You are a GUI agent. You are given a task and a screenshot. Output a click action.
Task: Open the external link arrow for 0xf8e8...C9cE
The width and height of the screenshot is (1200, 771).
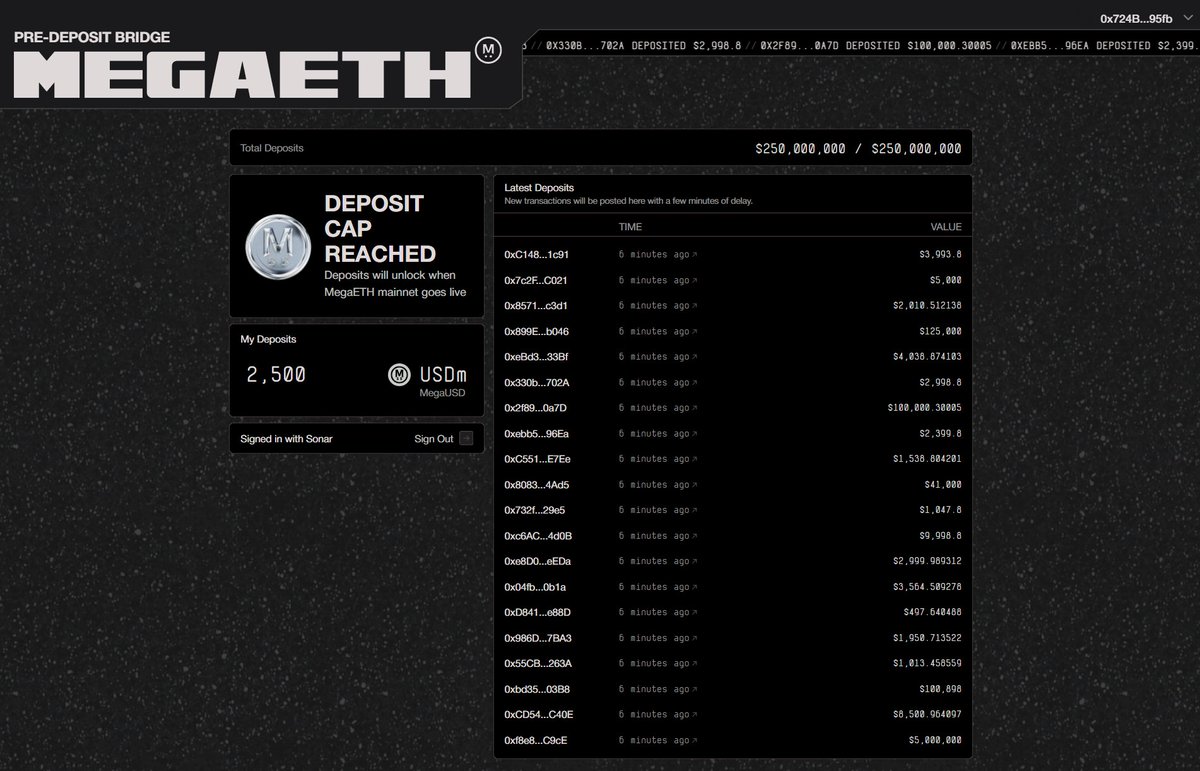click(695, 739)
